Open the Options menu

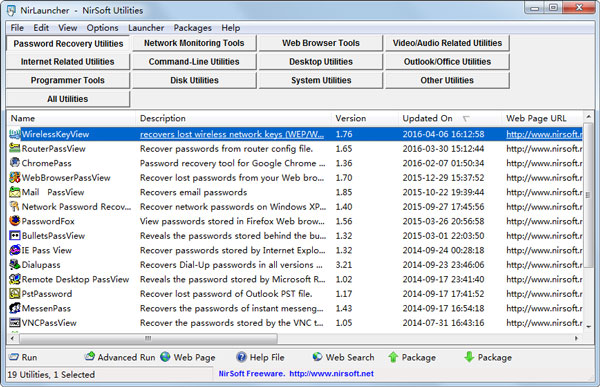(x=102, y=28)
